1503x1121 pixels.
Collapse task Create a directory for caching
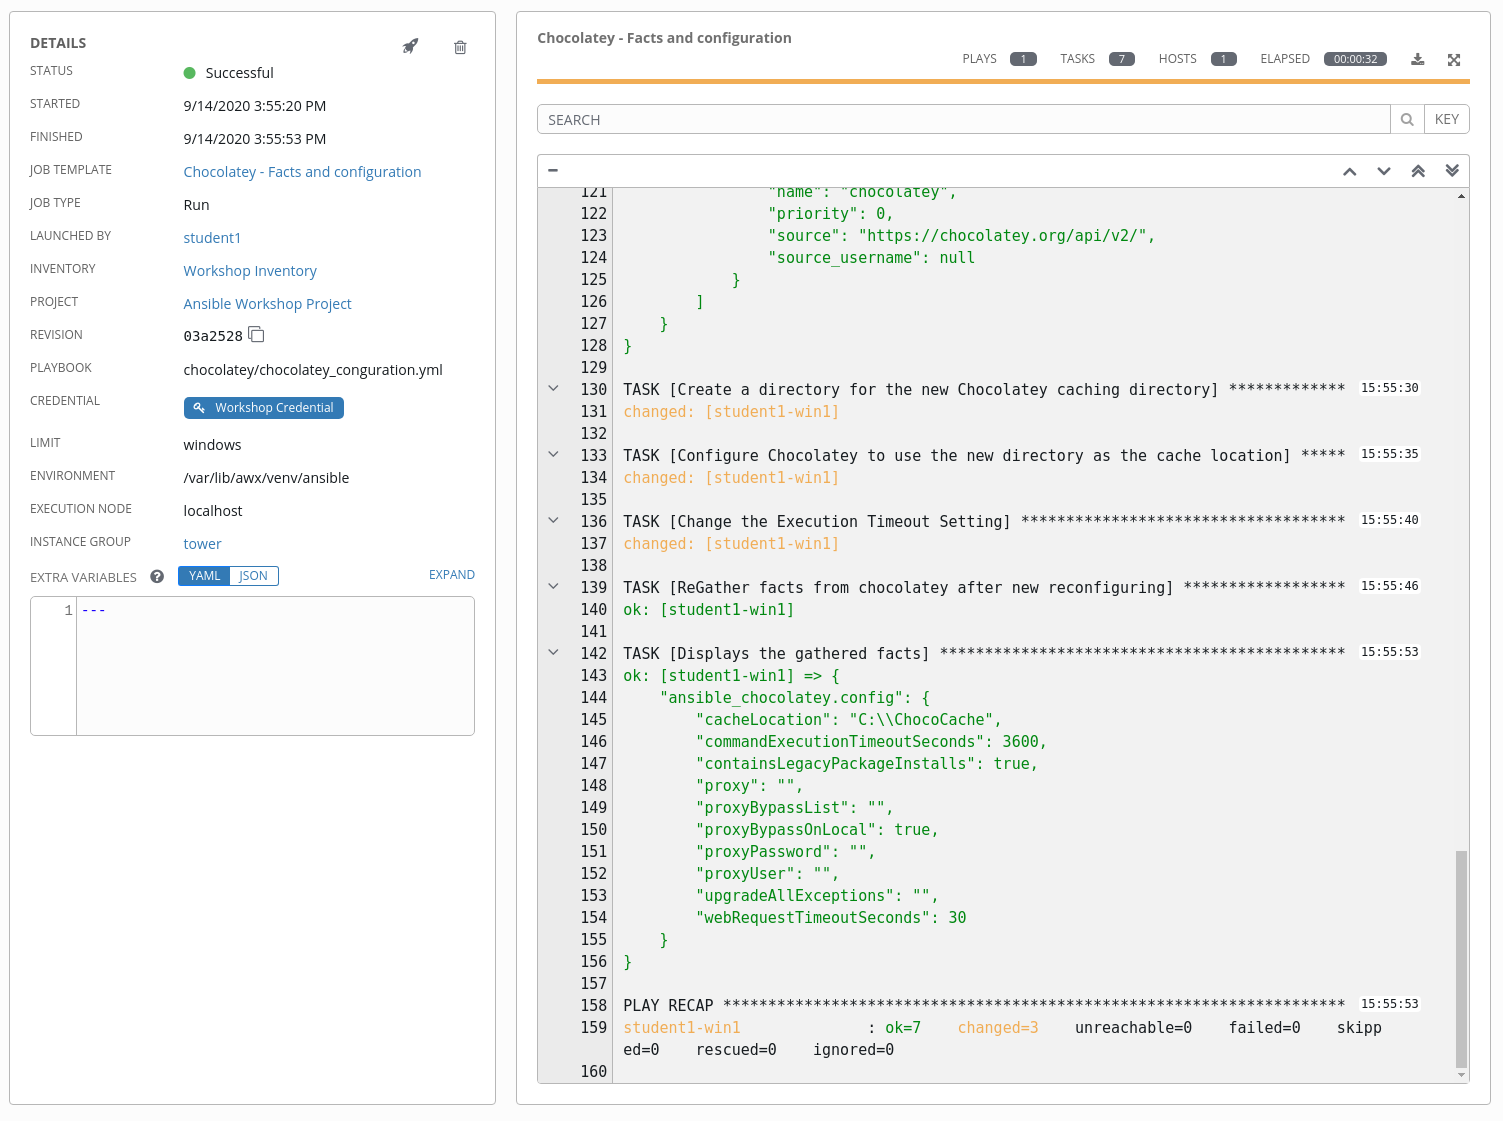pos(553,388)
